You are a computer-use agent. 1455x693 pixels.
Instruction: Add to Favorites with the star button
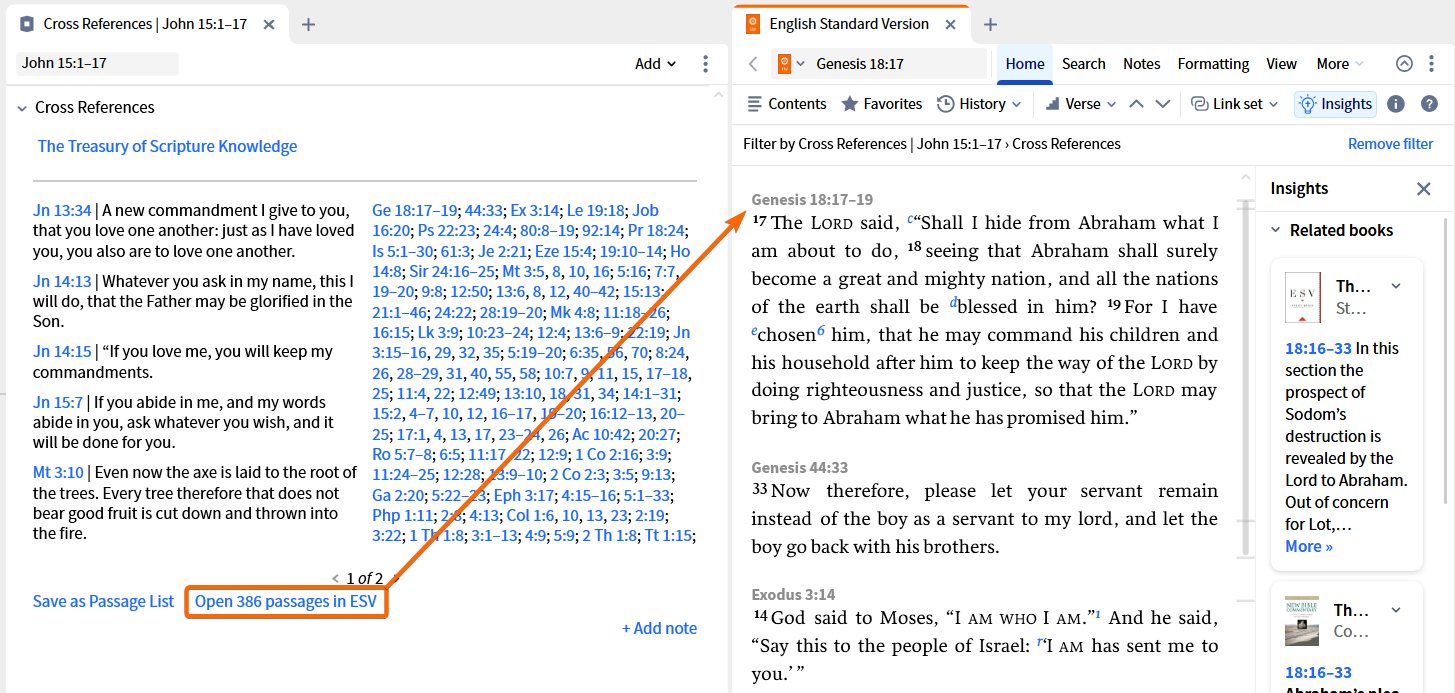click(881, 104)
